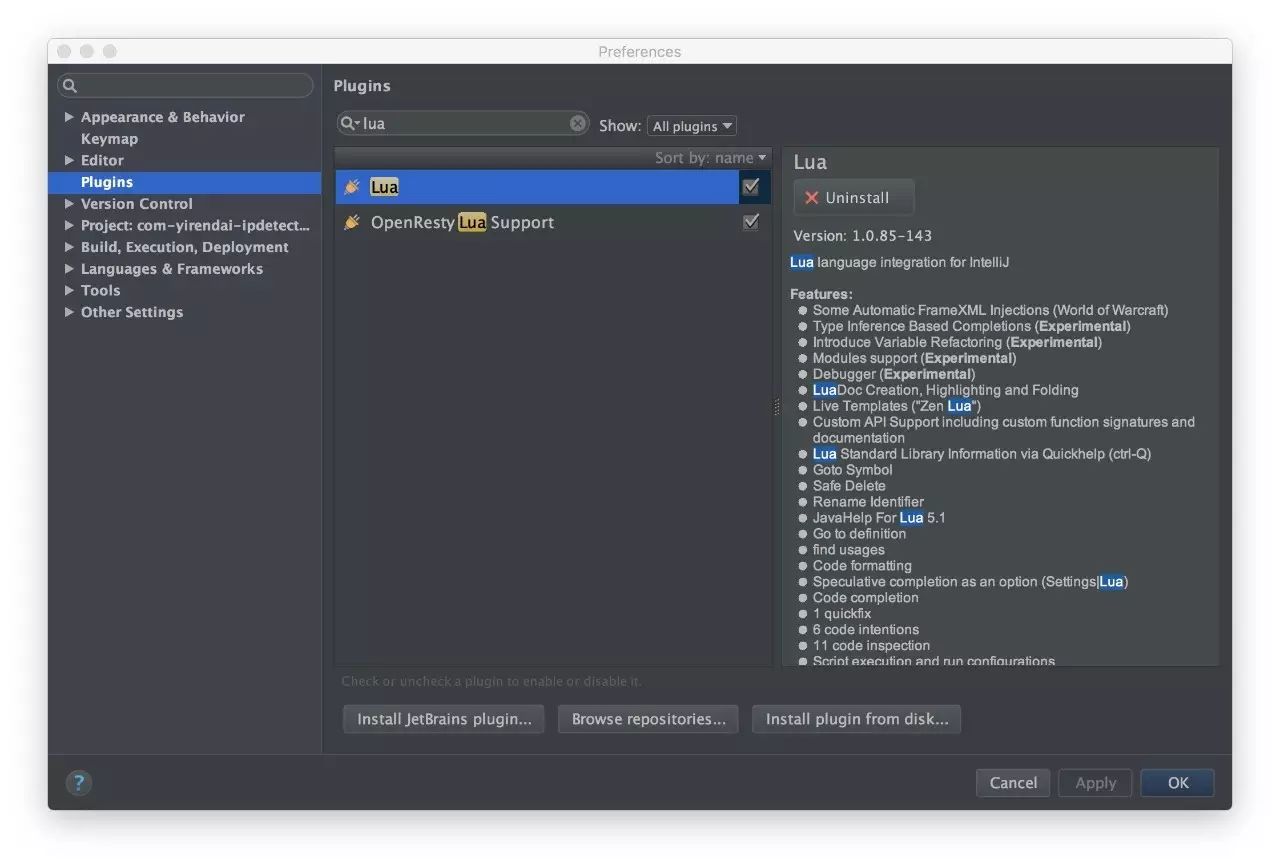Click the Uninstall button for Lua
Image resolution: width=1280 pixels, height=867 pixels.
[x=853, y=198]
